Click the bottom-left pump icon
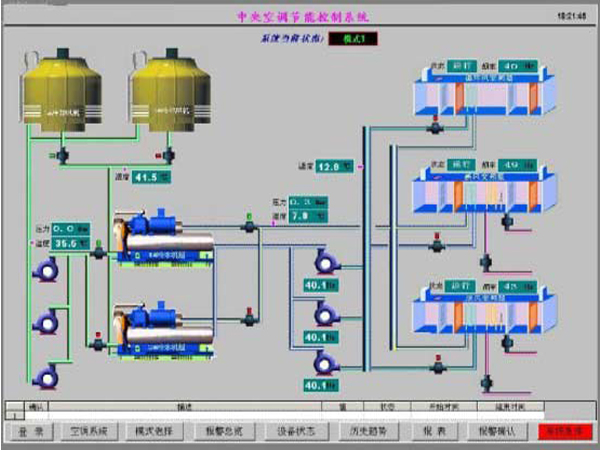This screenshot has height=450, width=600. pos(46,376)
